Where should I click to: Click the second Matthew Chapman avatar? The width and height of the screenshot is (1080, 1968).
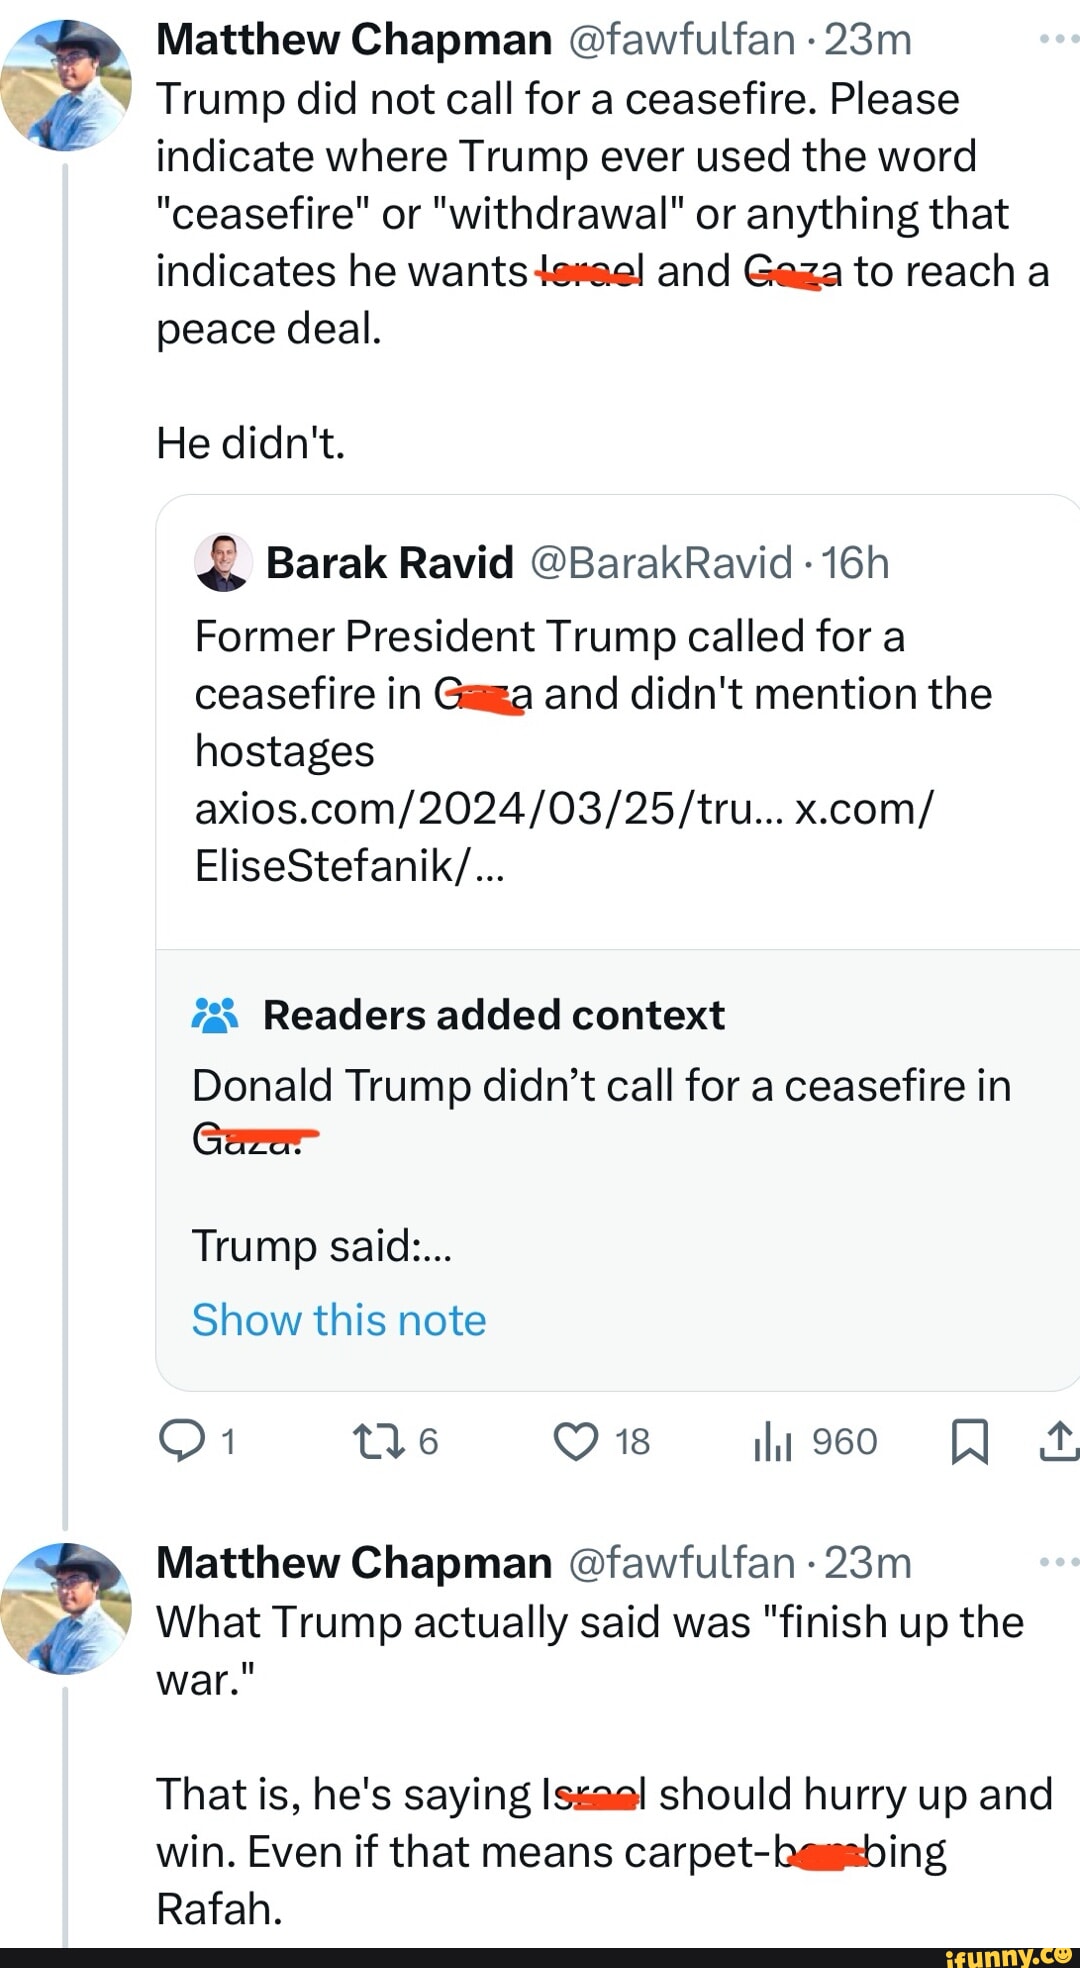tap(66, 1608)
